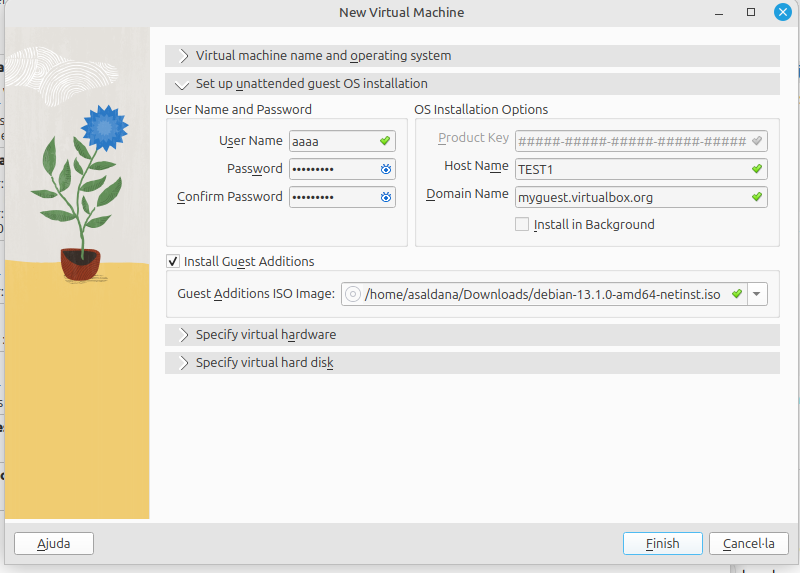Image resolution: width=800 pixels, height=573 pixels.
Task: Click the green check icon in Domain Name field
Action: point(757,197)
